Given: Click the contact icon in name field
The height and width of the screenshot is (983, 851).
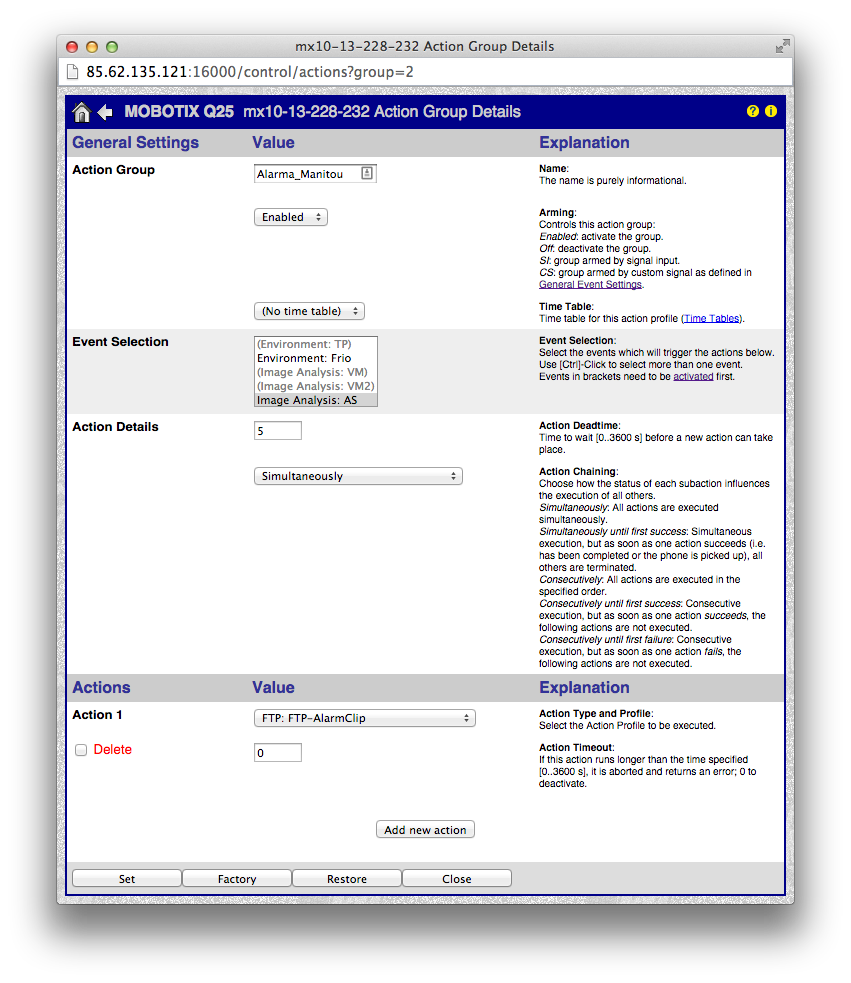Looking at the screenshot, I should point(367,173).
